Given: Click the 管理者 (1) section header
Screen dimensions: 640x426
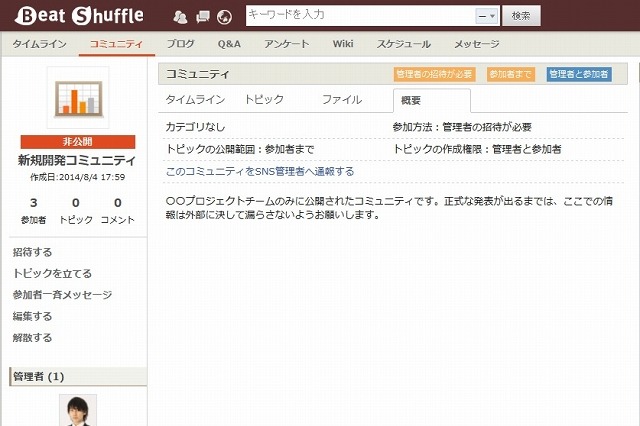Looking at the screenshot, I should [78, 376].
